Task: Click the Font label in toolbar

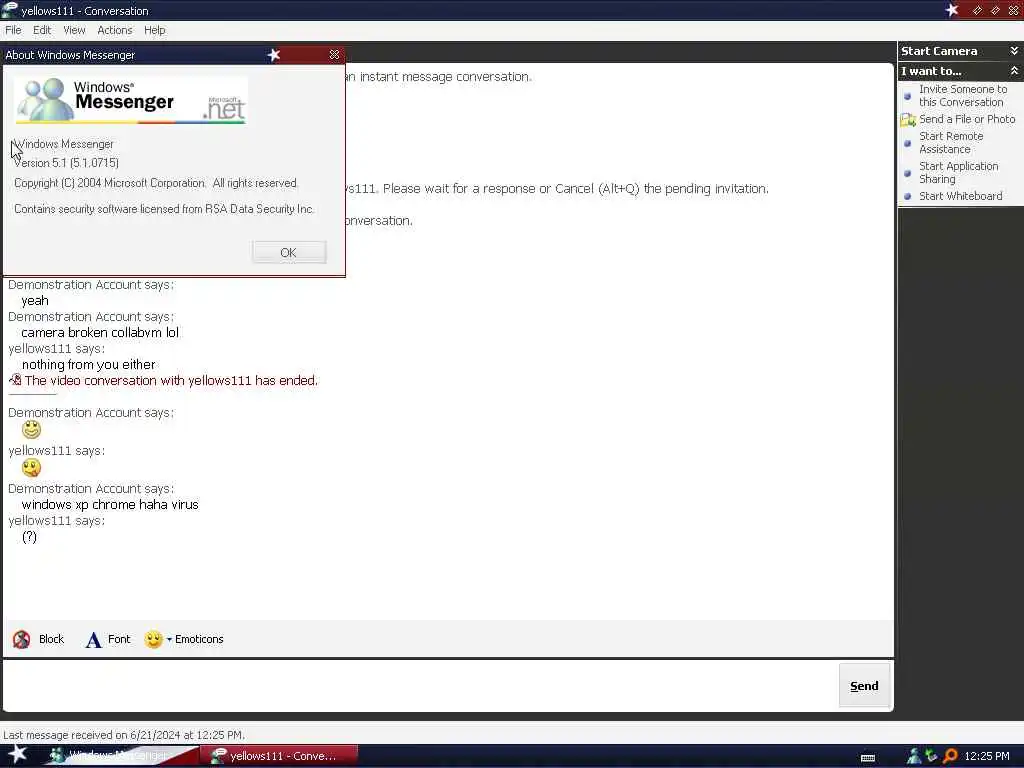Action: tap(119, 639)
